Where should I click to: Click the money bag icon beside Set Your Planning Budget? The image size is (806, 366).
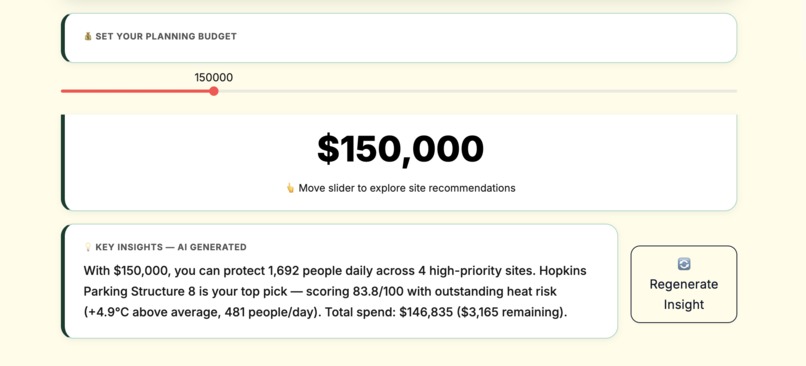[x=88, y=36]
